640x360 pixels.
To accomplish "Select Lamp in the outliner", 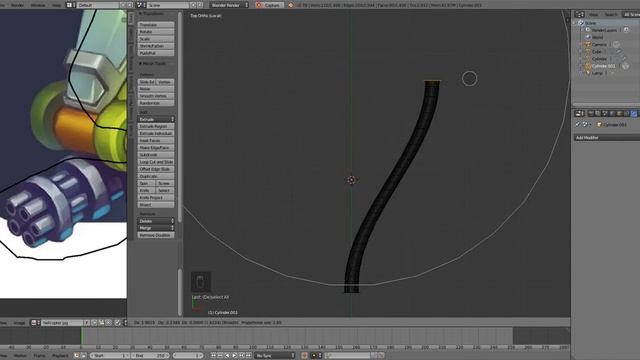I will [x=597, y=73].
